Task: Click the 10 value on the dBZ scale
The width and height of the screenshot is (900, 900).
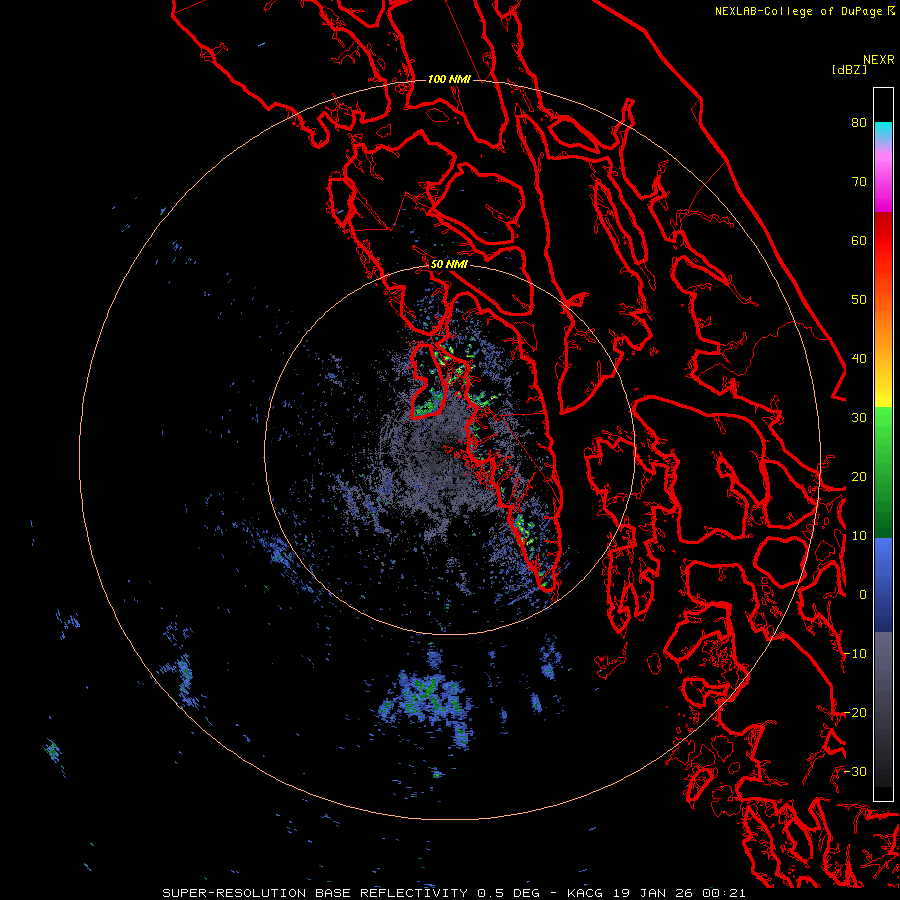Action: coord(859,536)
